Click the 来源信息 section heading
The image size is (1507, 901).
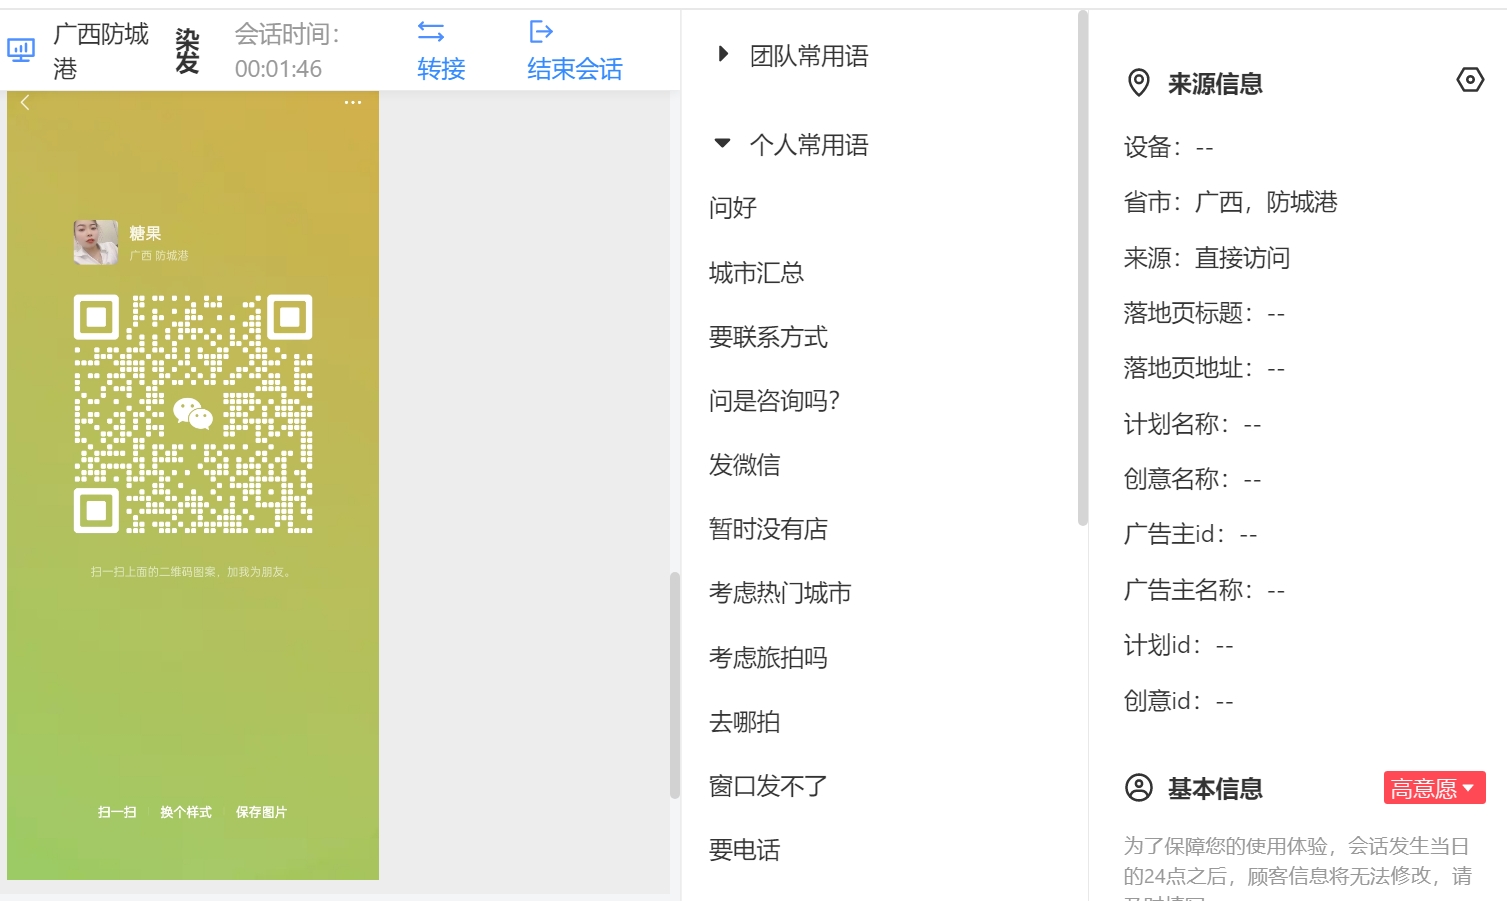pyautogui.click(x=1215, y=84)
